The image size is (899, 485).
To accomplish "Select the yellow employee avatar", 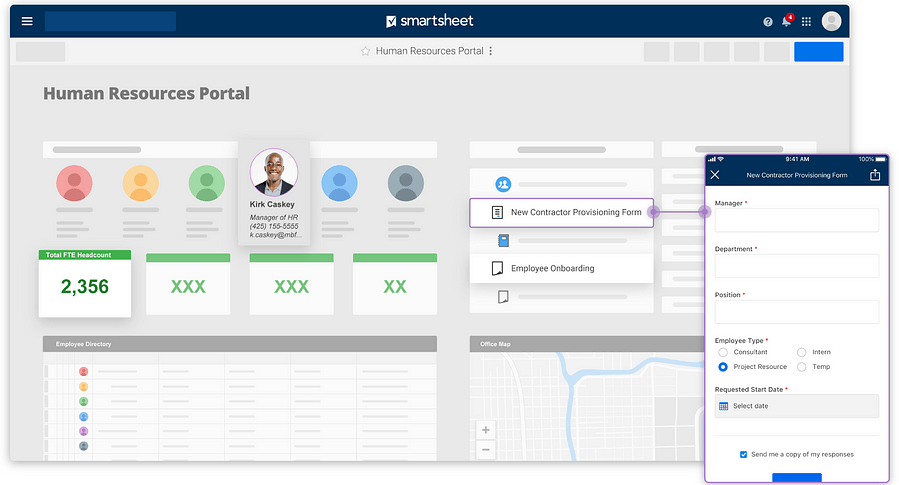I will click(140, 183).
